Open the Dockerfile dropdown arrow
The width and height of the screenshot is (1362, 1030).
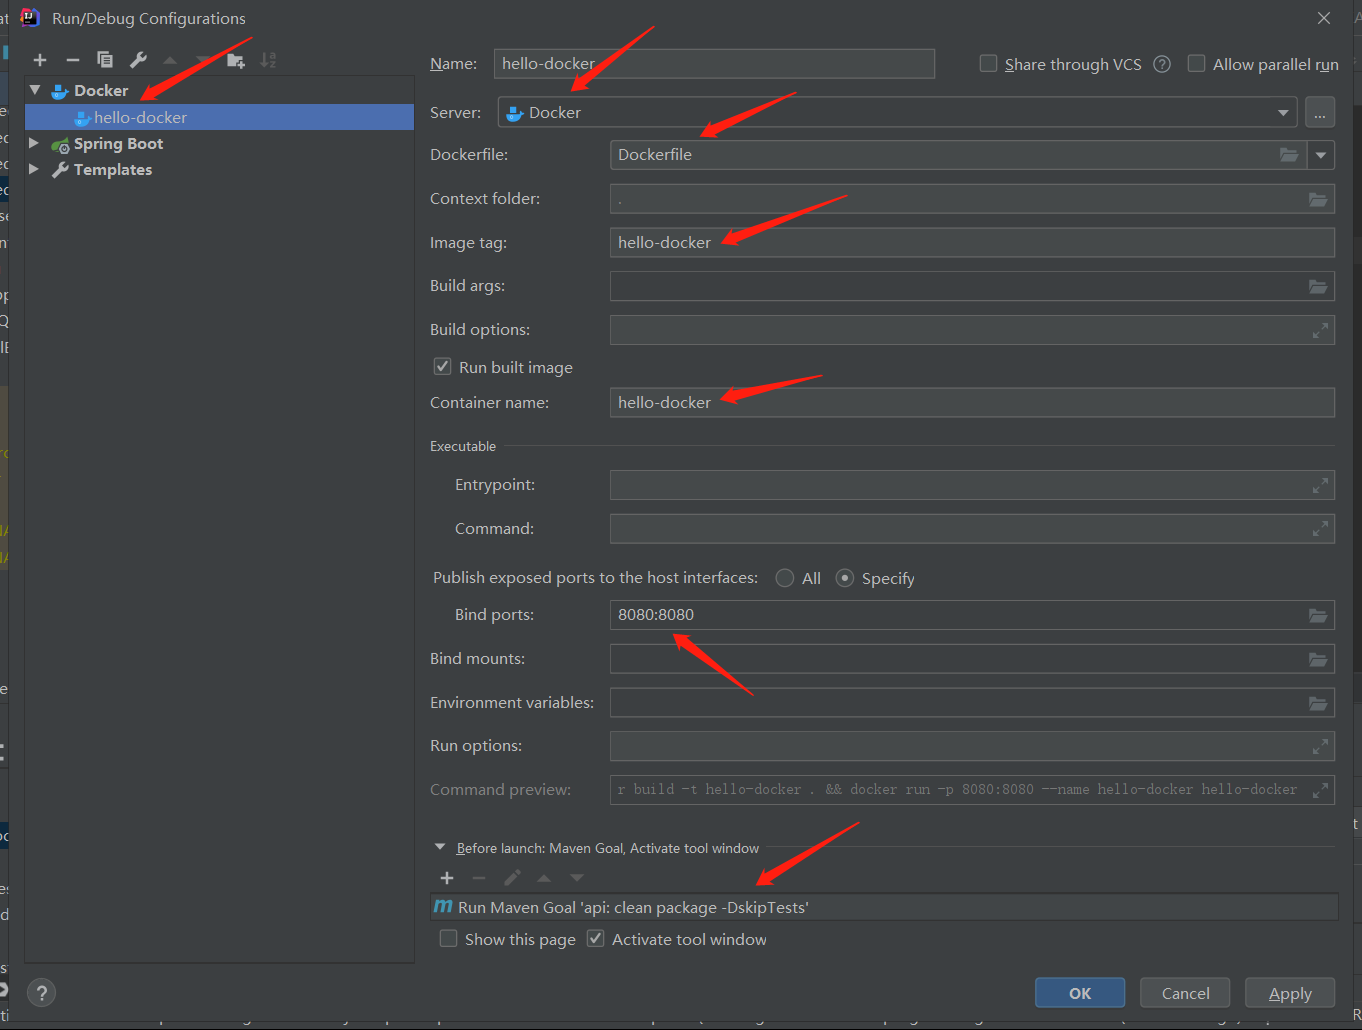pyautogui.click(x=1321, y=155)
